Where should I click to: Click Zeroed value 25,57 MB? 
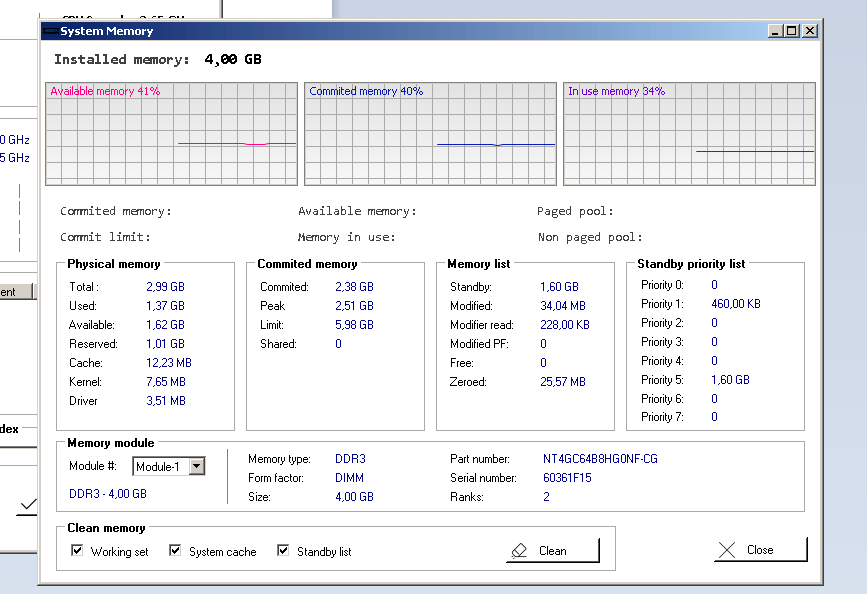(x=563, y=382)
